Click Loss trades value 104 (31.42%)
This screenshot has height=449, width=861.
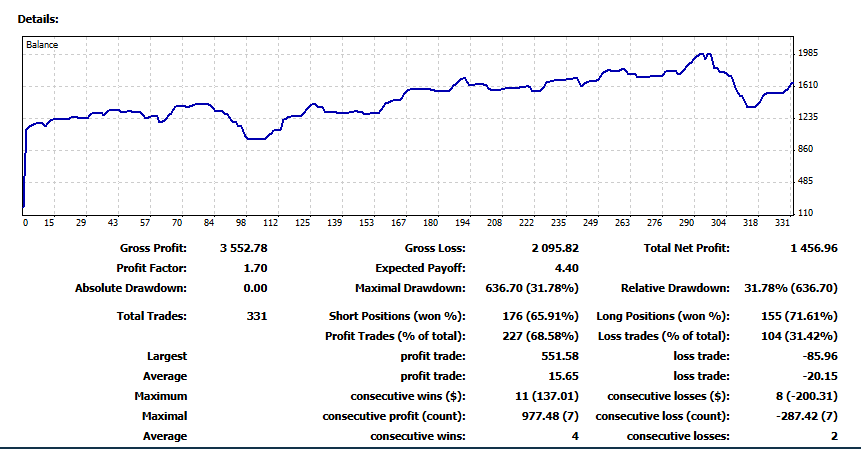click(800, 336)
